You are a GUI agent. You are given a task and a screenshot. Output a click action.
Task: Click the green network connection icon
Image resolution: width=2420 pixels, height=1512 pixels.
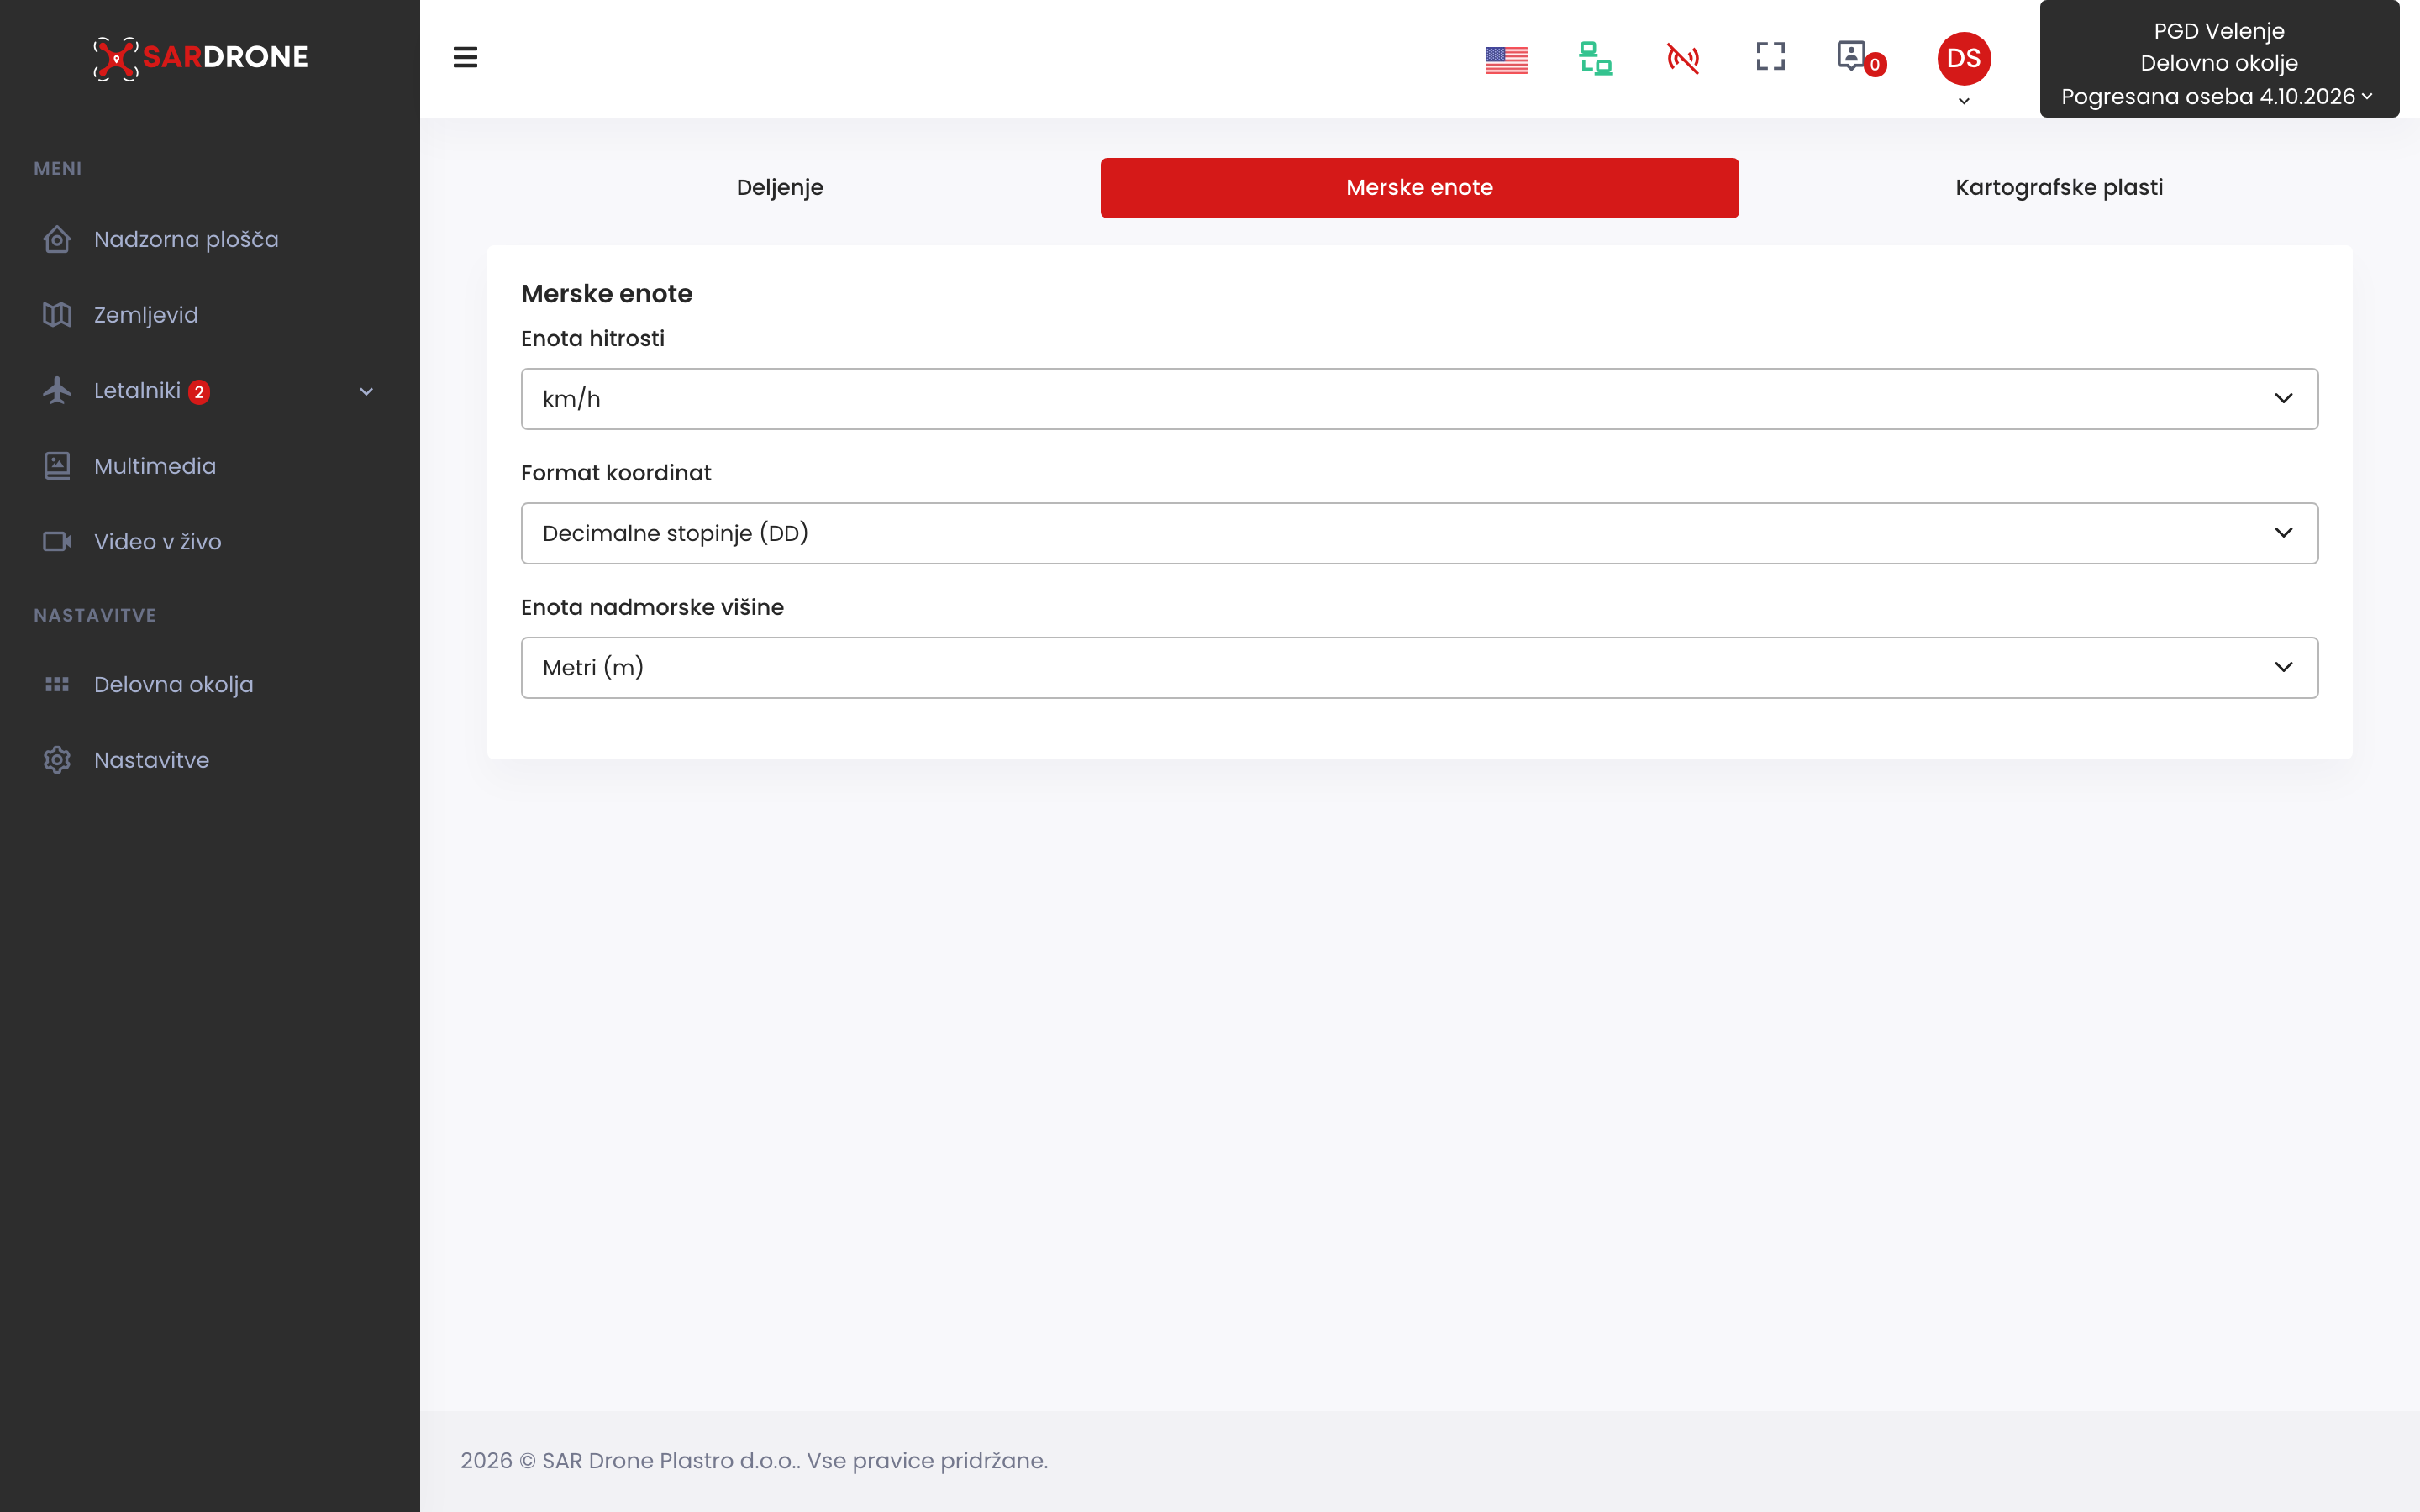[1595, 58]
